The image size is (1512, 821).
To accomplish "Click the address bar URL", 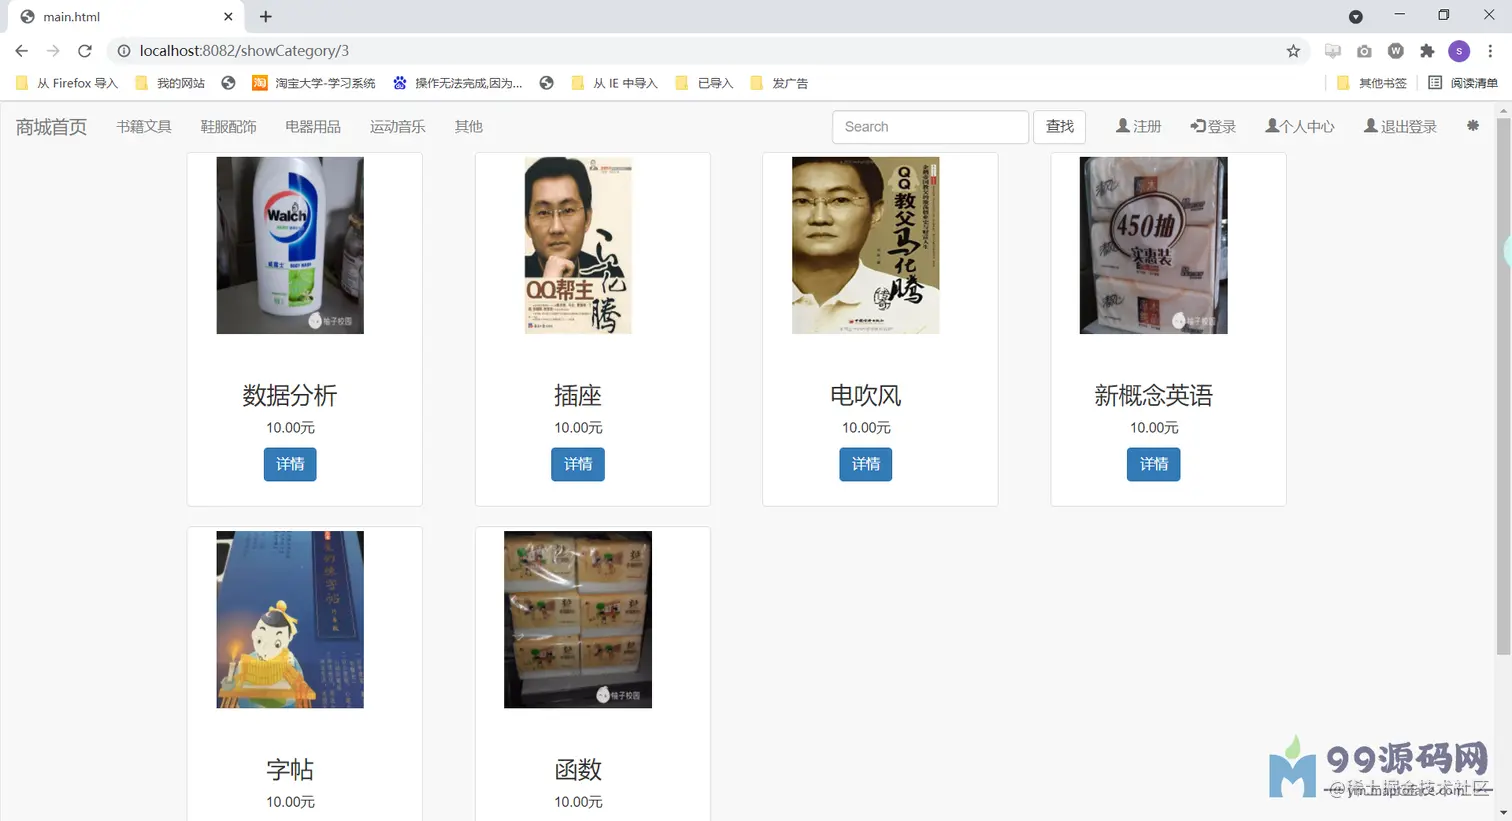I will click(x=244, y=51).
